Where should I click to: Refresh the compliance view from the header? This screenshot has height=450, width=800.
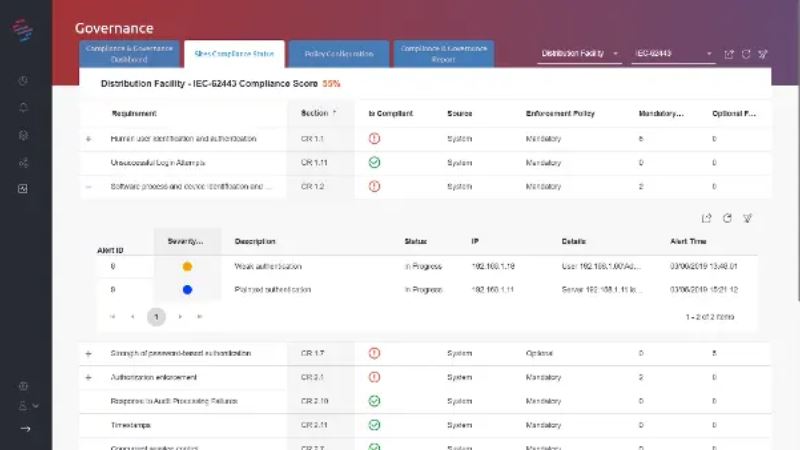pos(746,54)
